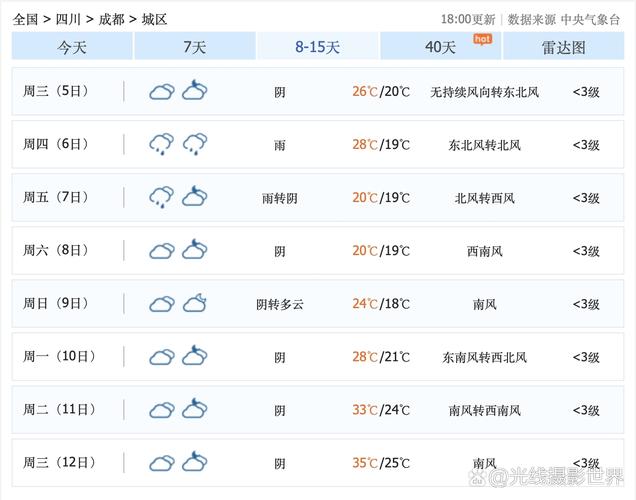Select the 周一（10日） date label

pos(59,356)
